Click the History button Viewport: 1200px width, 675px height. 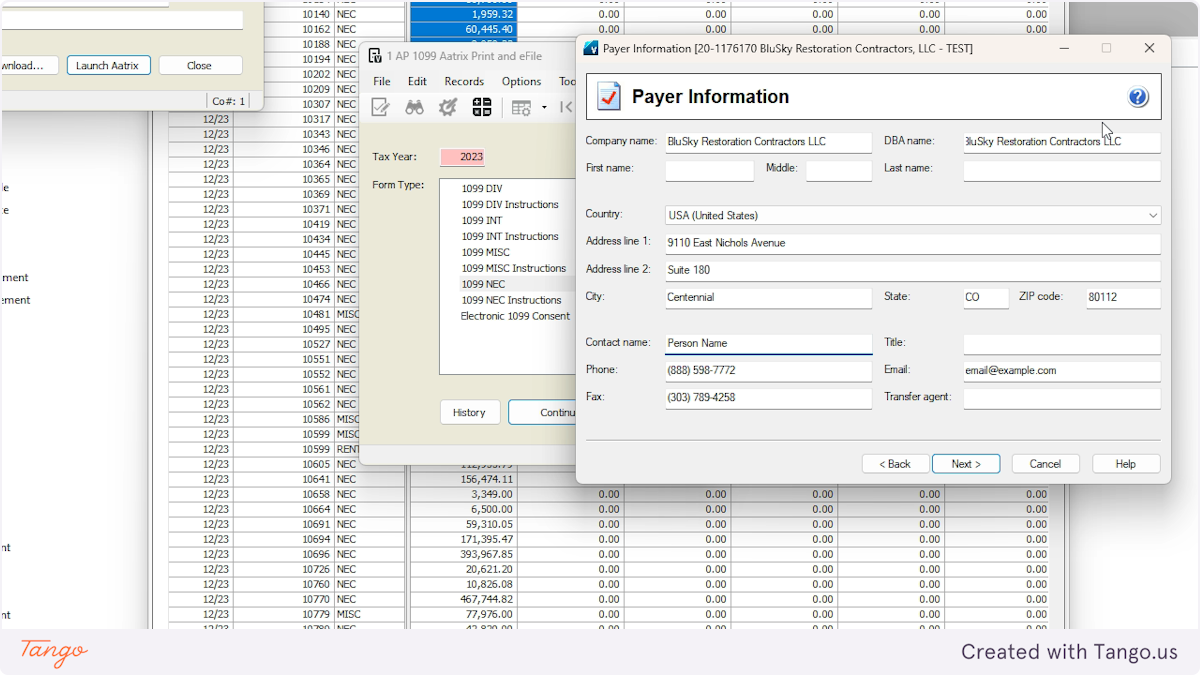click(469, 412)
